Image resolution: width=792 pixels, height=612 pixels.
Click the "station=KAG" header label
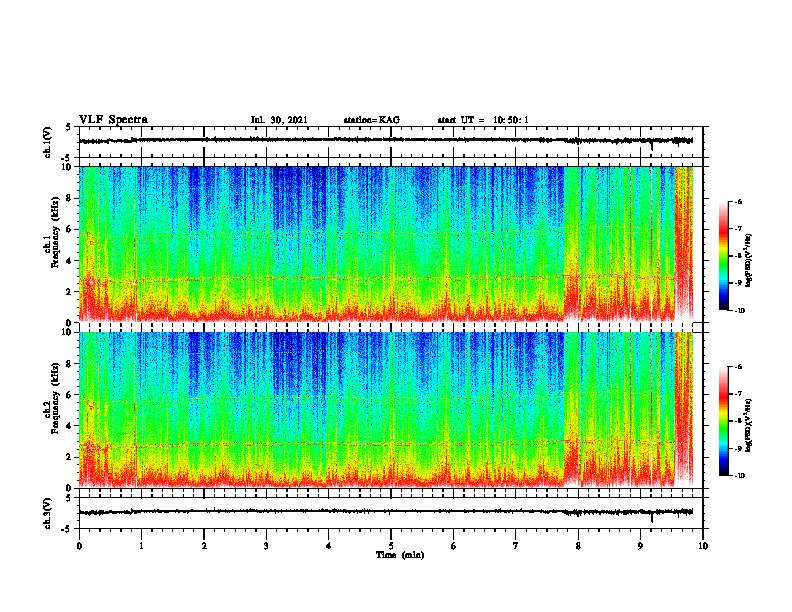coord(371,120)
